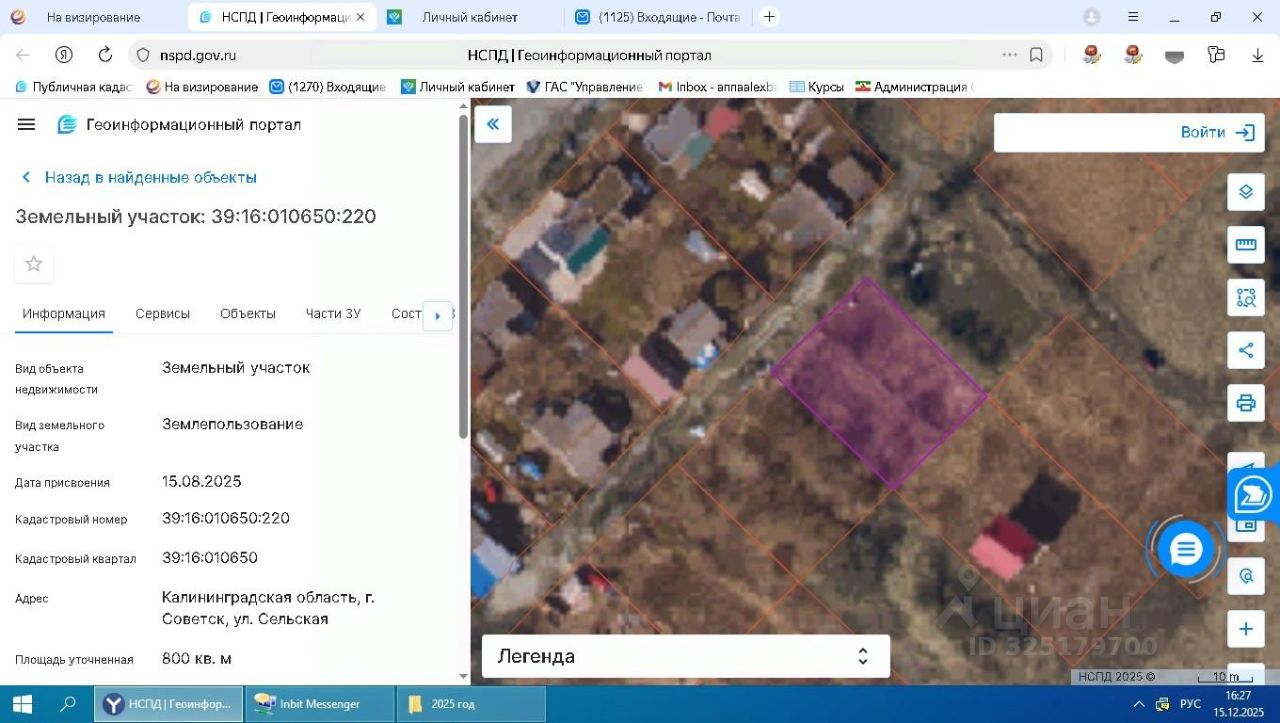Open the Курсы bookmark
This screenshot has width=1280, height=723.
[x=816, y=87]
